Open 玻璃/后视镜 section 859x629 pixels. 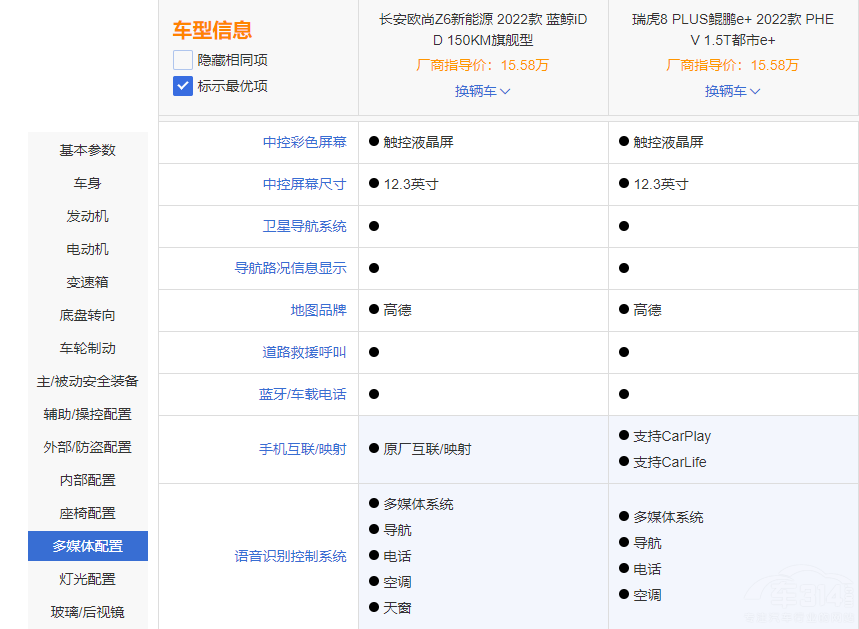click(x=88, y=612)
